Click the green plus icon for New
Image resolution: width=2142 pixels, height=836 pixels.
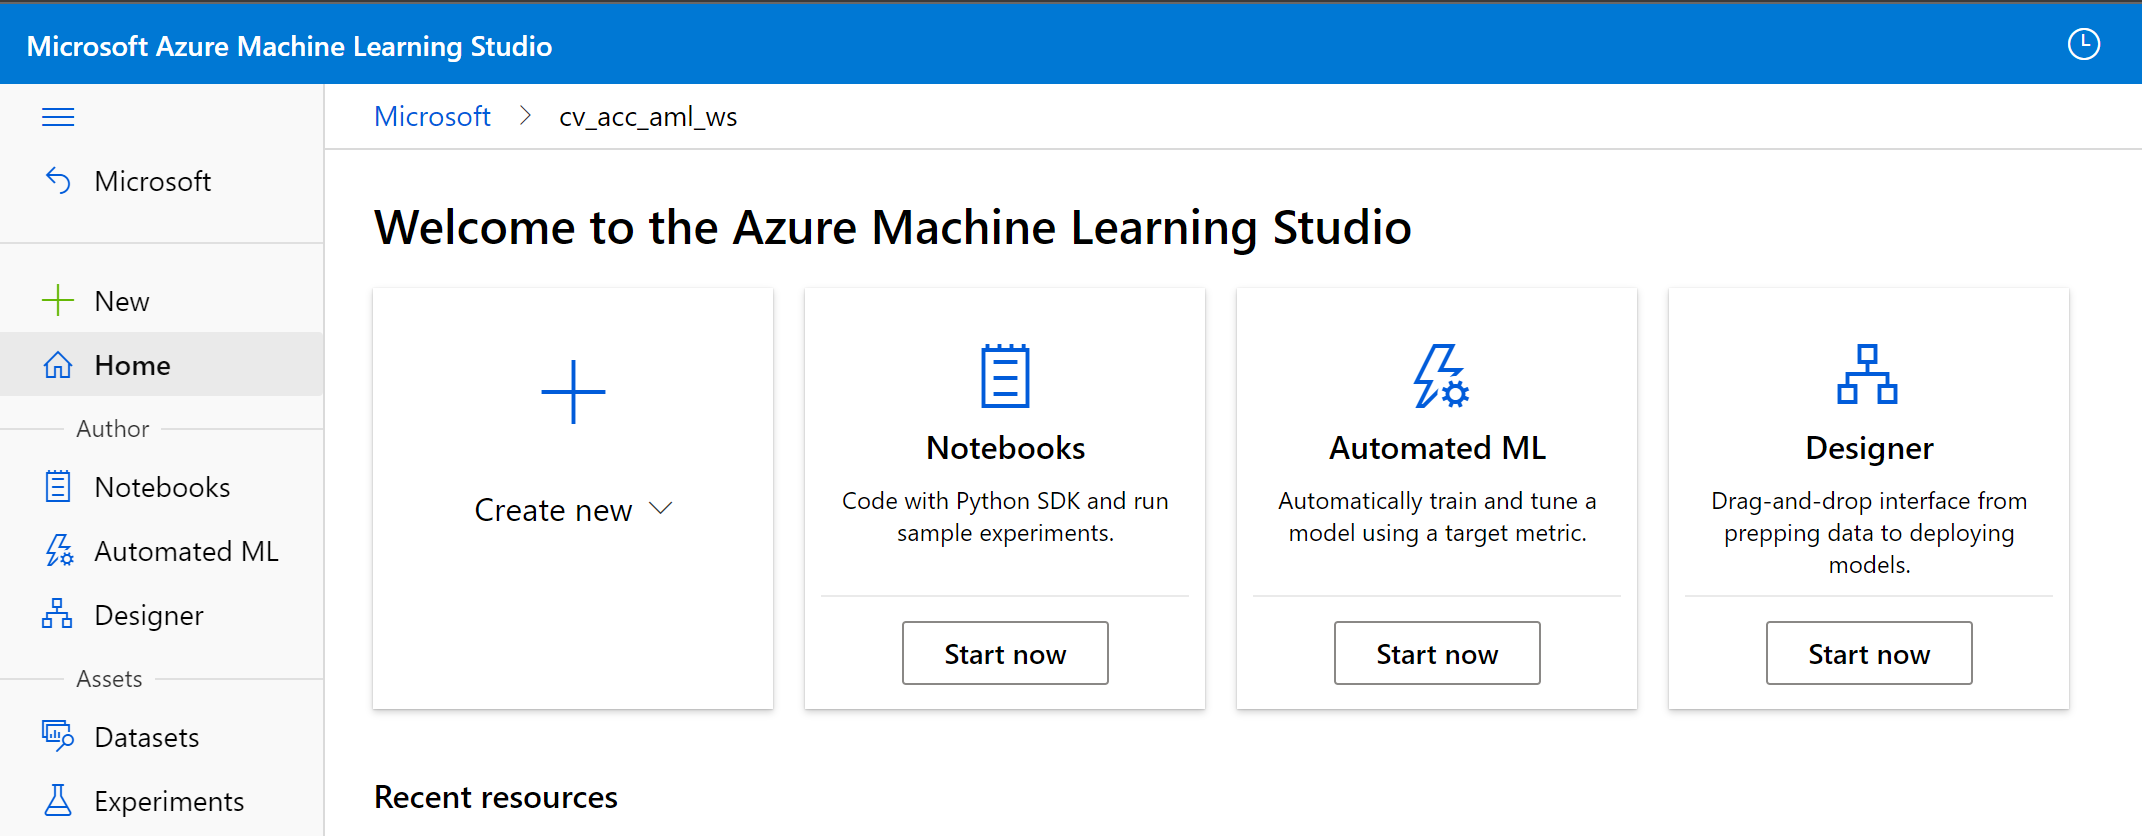point(58,300)
